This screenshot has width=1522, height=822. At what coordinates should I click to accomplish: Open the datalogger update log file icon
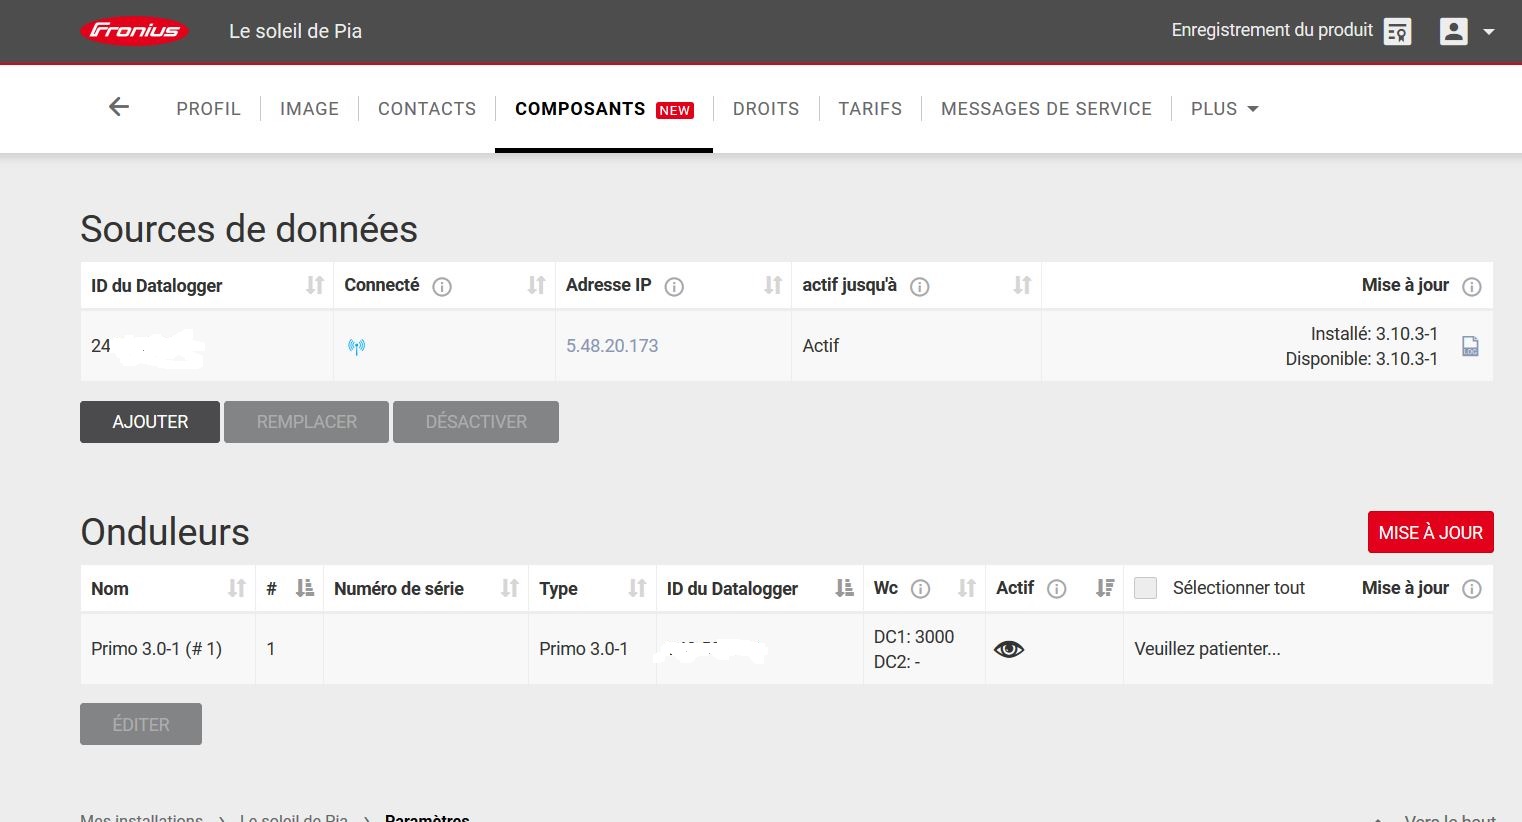(1470, 346)
